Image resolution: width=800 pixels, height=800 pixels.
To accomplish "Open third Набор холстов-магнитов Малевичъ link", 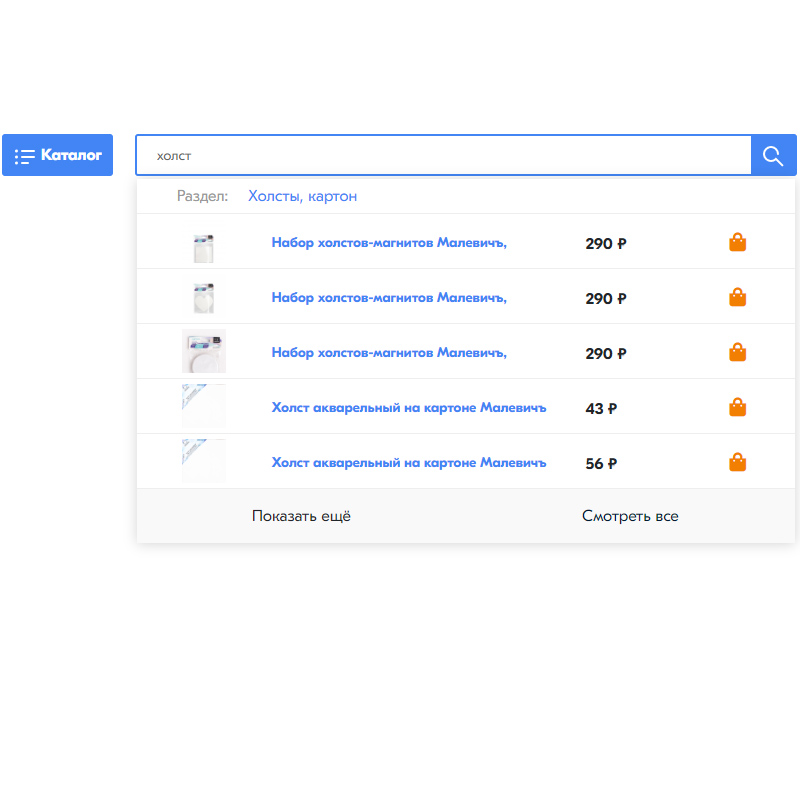I will pos(389,353).
